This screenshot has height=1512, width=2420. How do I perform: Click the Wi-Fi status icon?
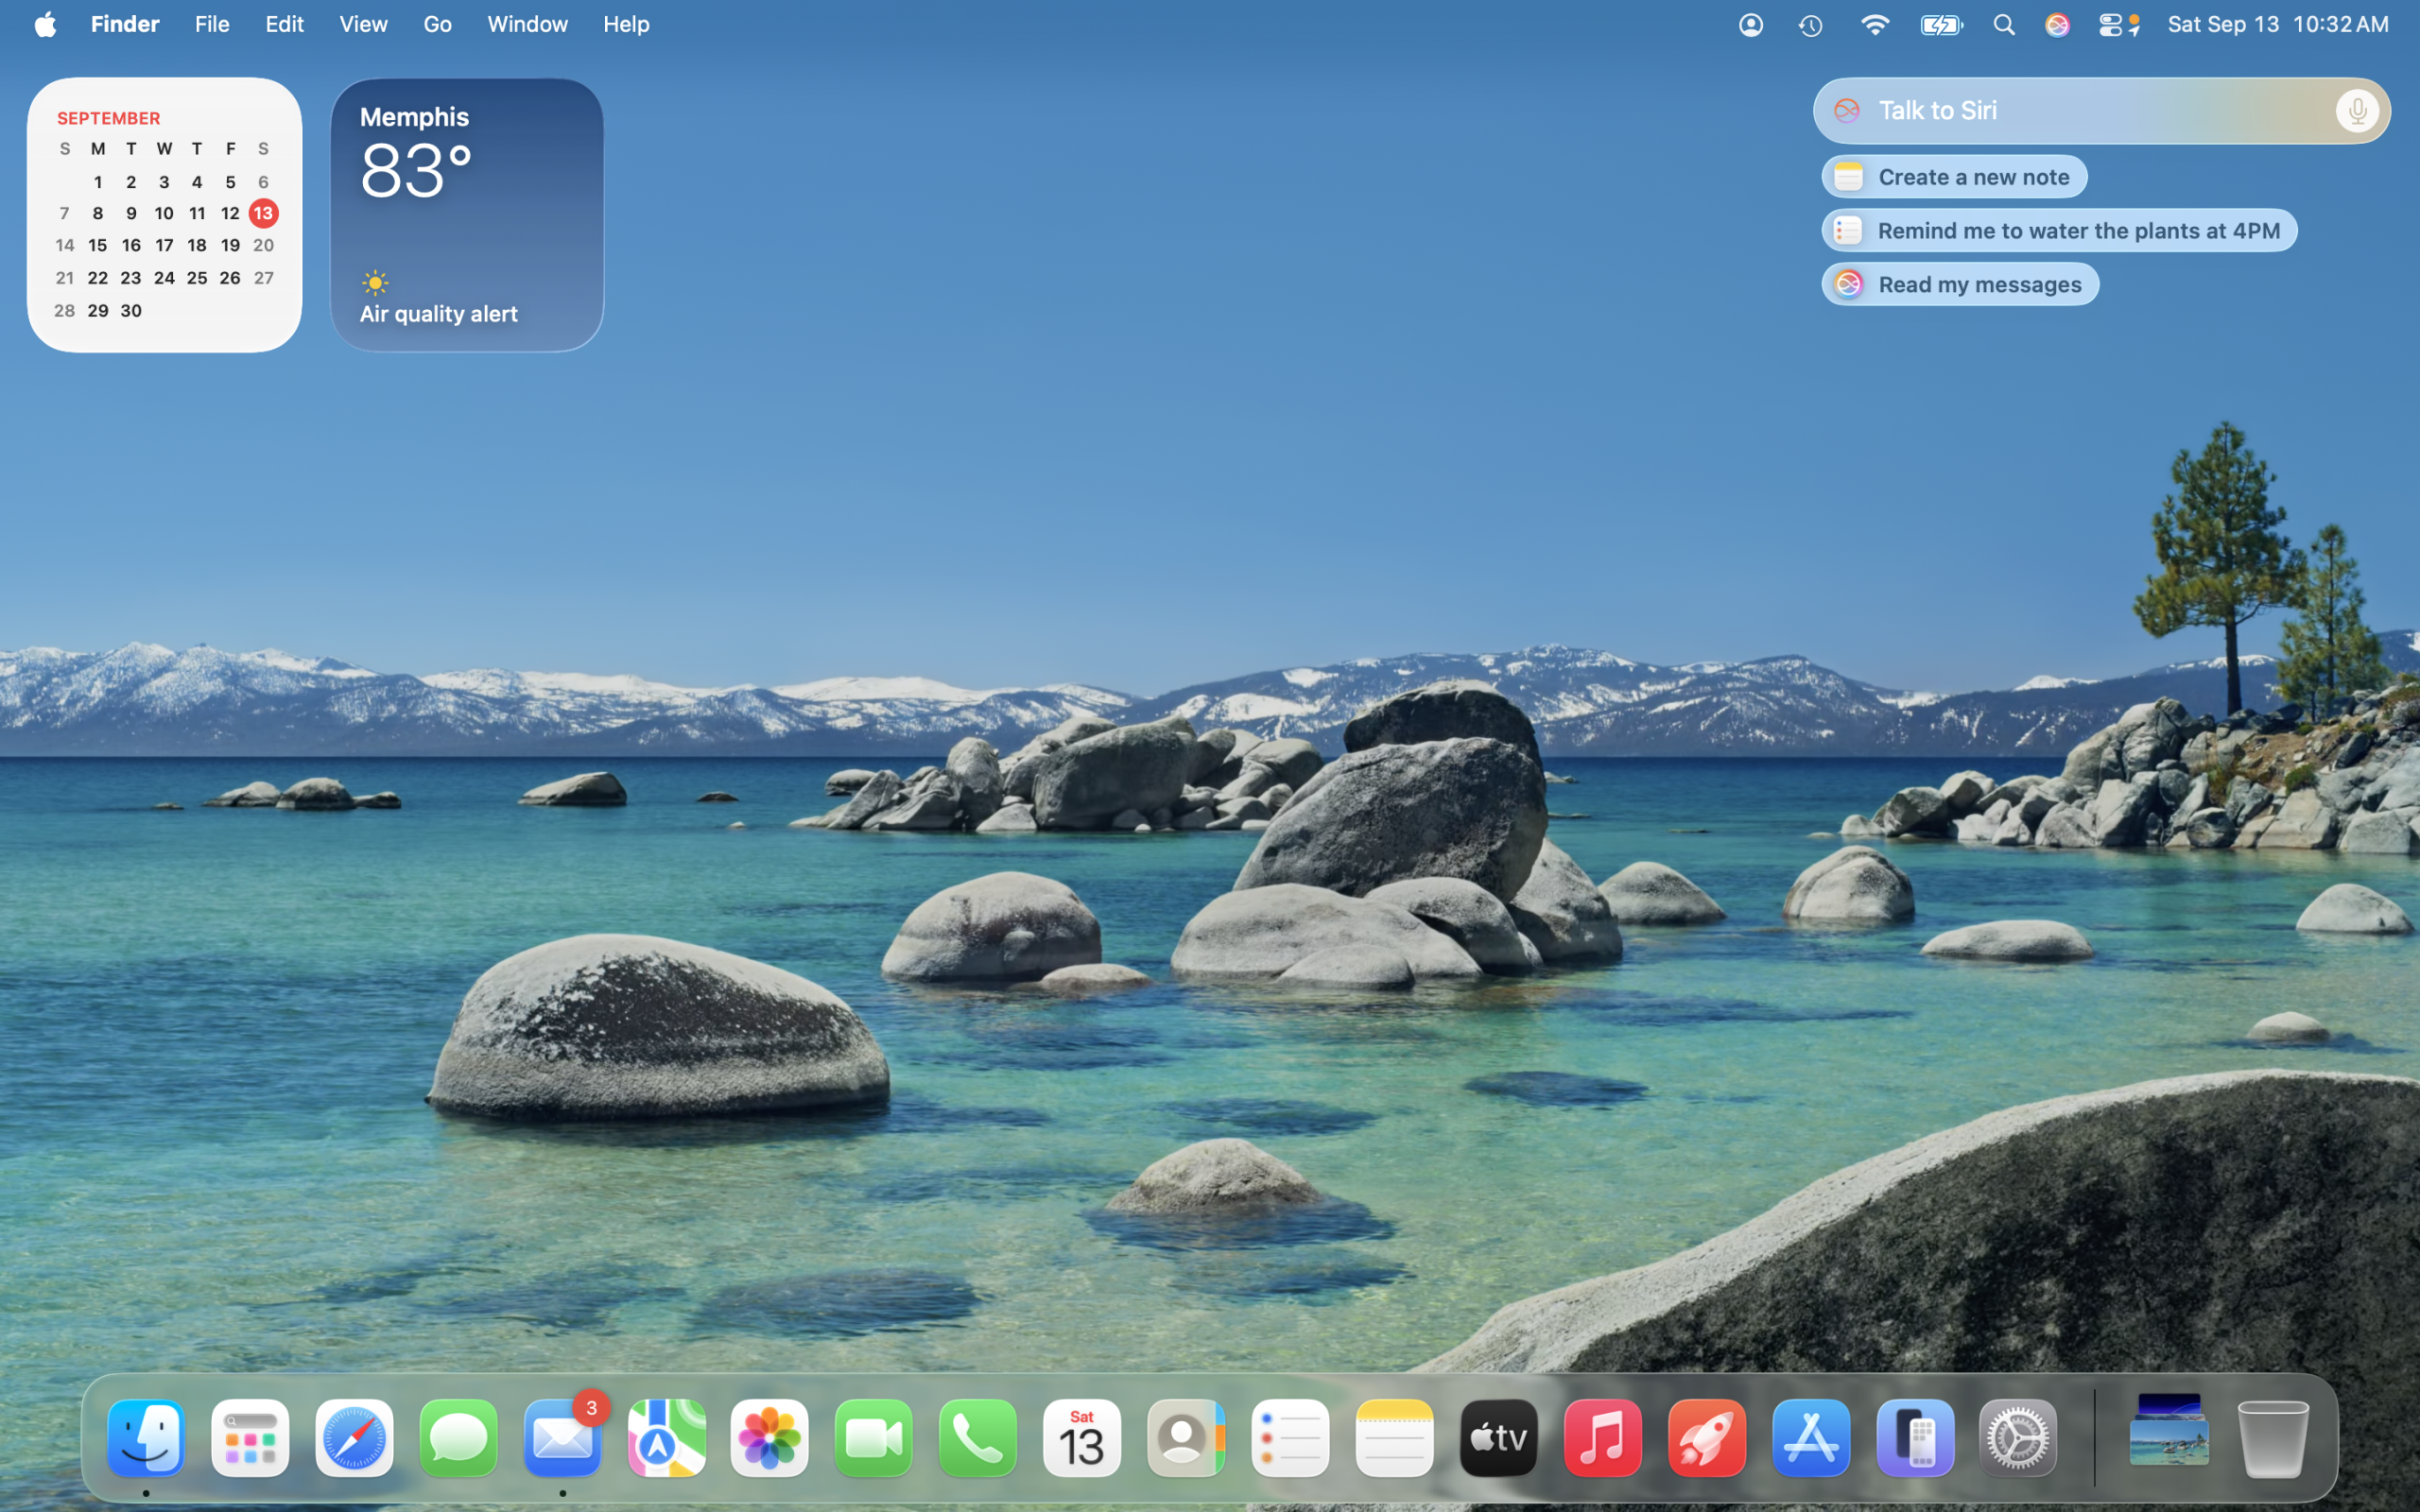[x=1875, y=25]
